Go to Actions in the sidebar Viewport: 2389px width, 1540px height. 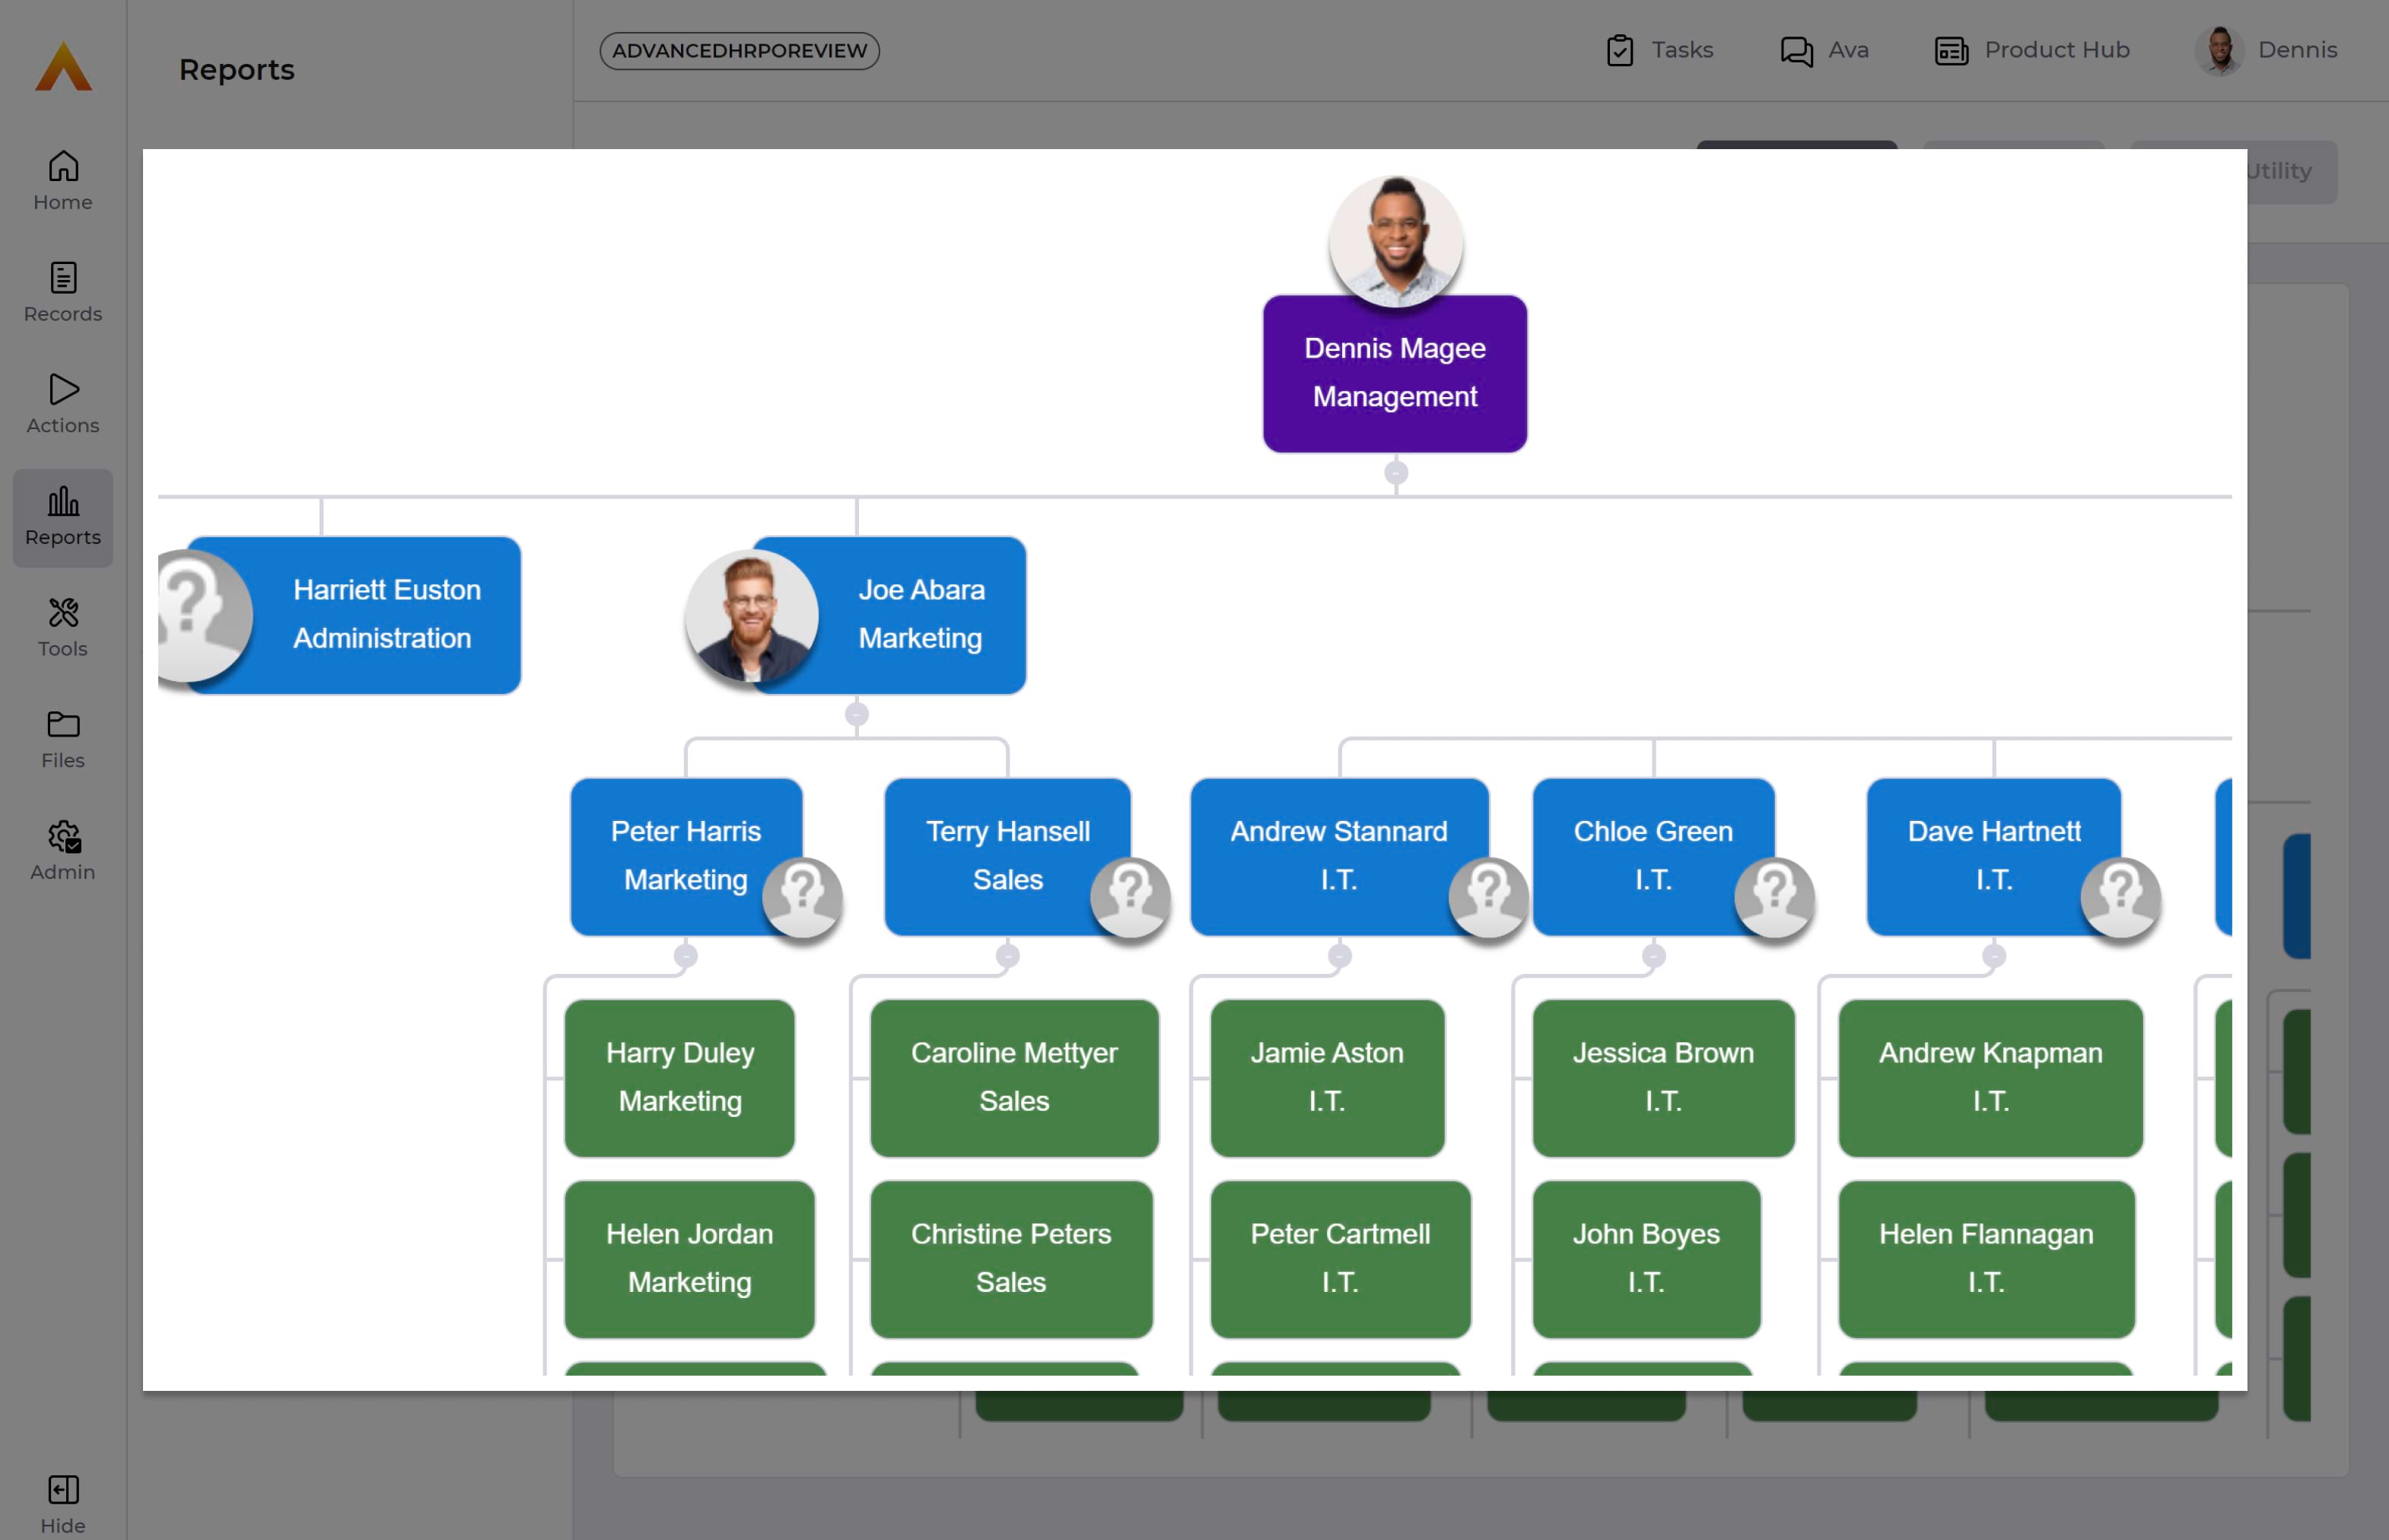tap(63, 404)
